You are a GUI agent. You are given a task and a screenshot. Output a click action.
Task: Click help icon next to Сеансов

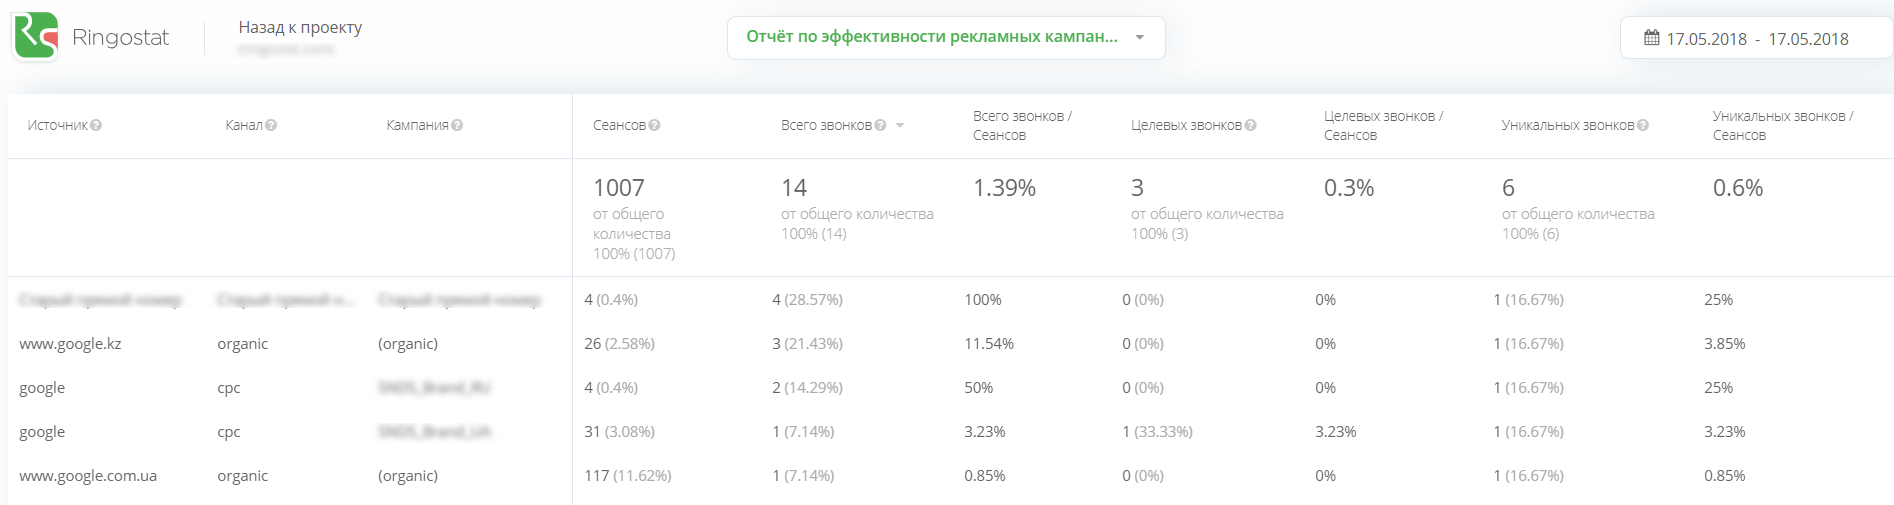pos(654,126)
